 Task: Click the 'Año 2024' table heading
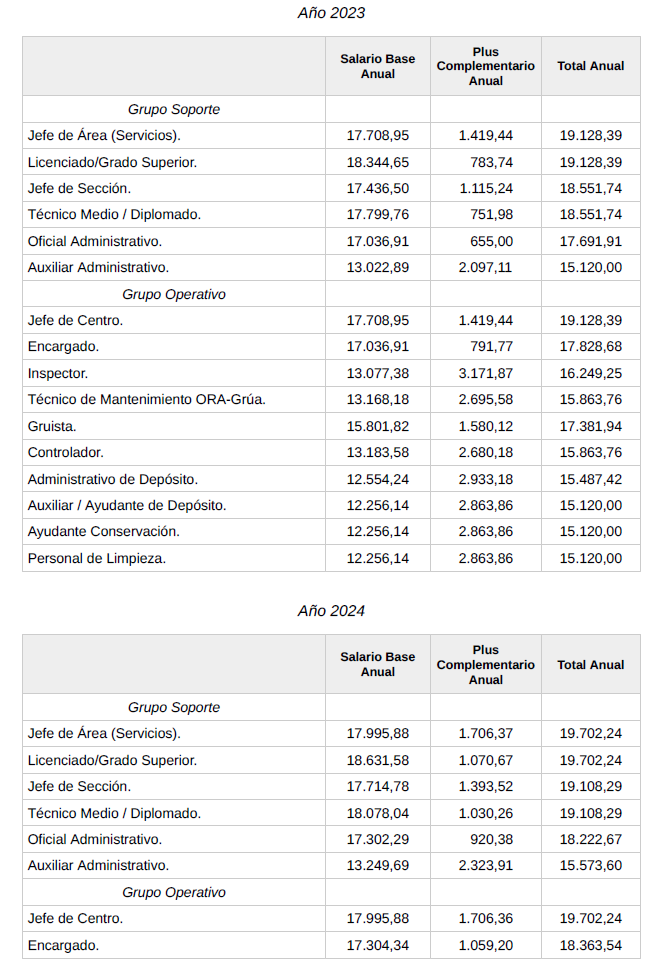(331, 611)
